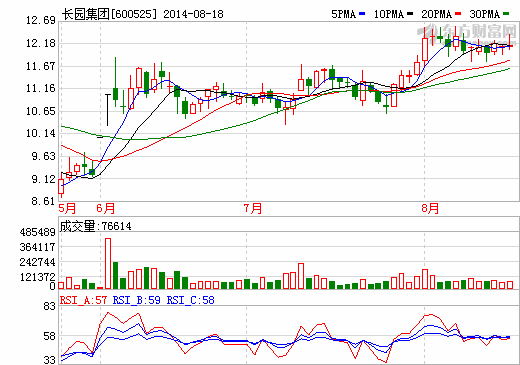This screenshot has height=365, width=520.
Task: Click the green 30PMA legend swatch
Action: 506,14
